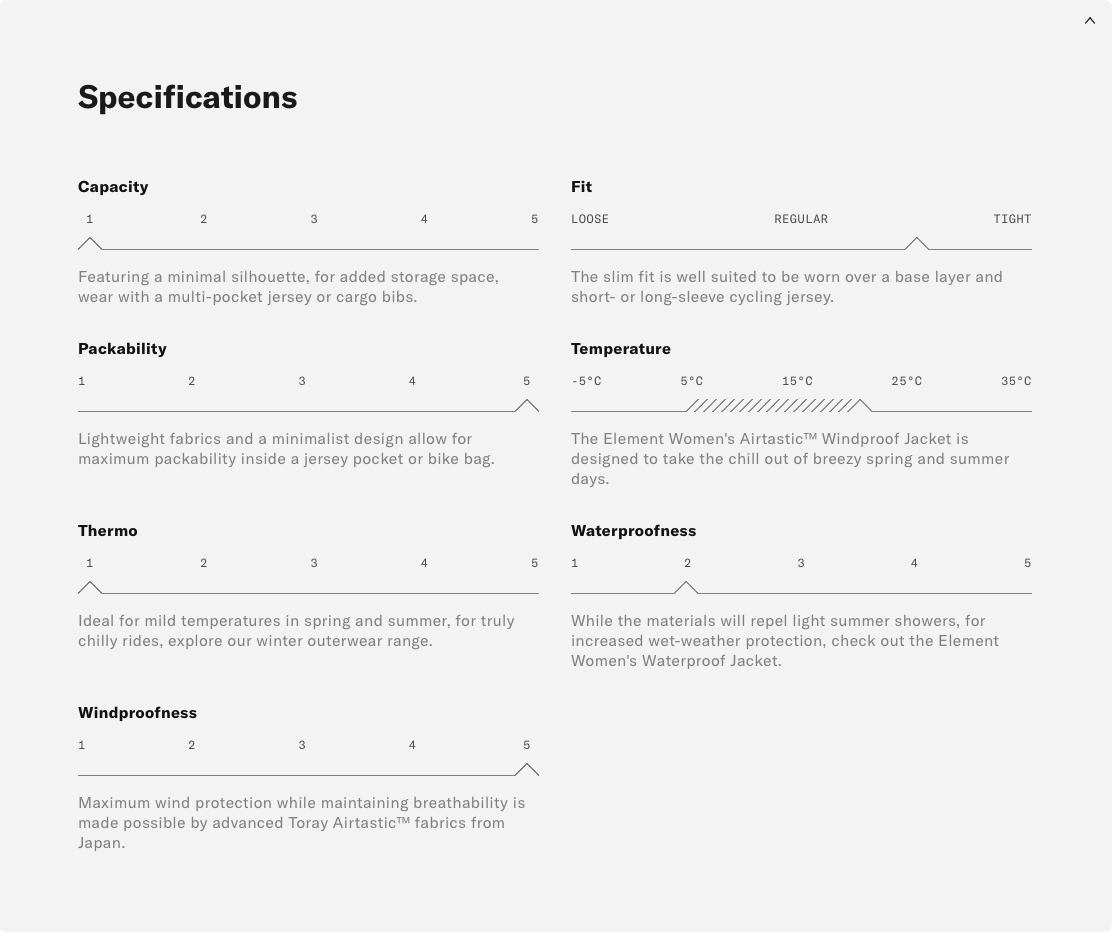Click the LOOSE label on Fit scale

coord(590,219)
